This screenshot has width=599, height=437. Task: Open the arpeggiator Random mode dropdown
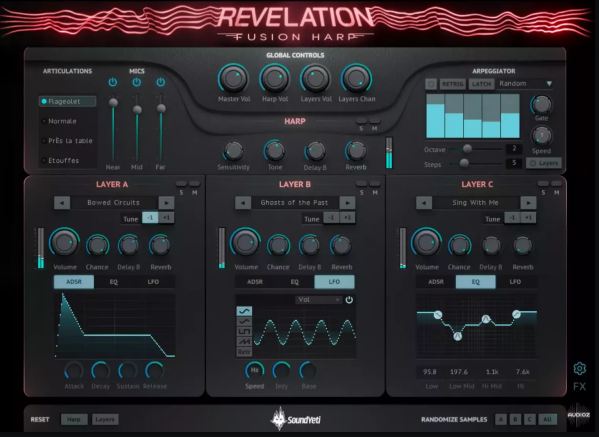coord(525,84)
